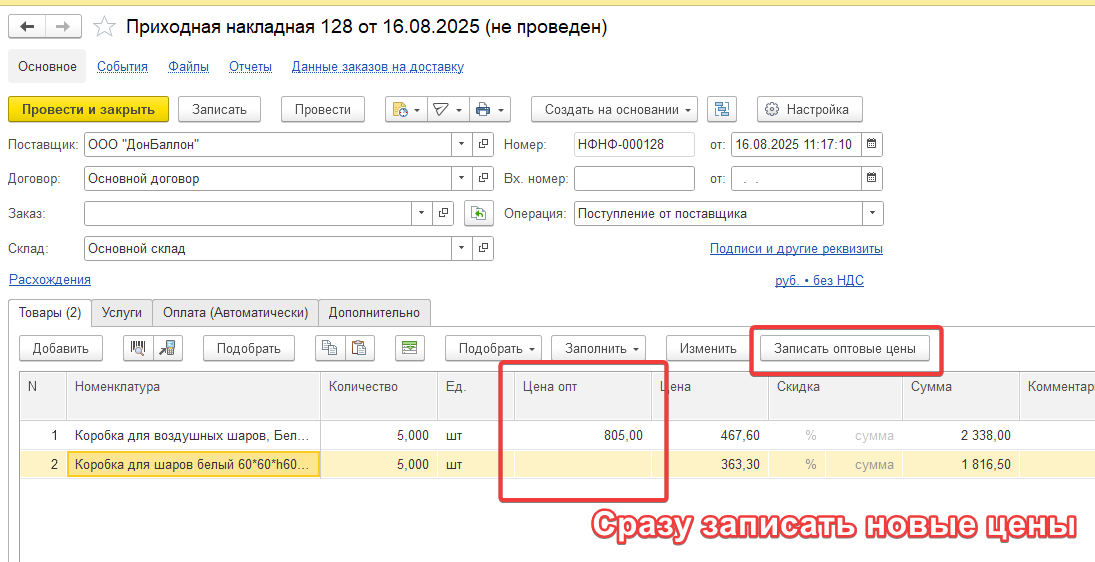
Task: Switch to the Дополнительно tab
Action: point(374,313)
